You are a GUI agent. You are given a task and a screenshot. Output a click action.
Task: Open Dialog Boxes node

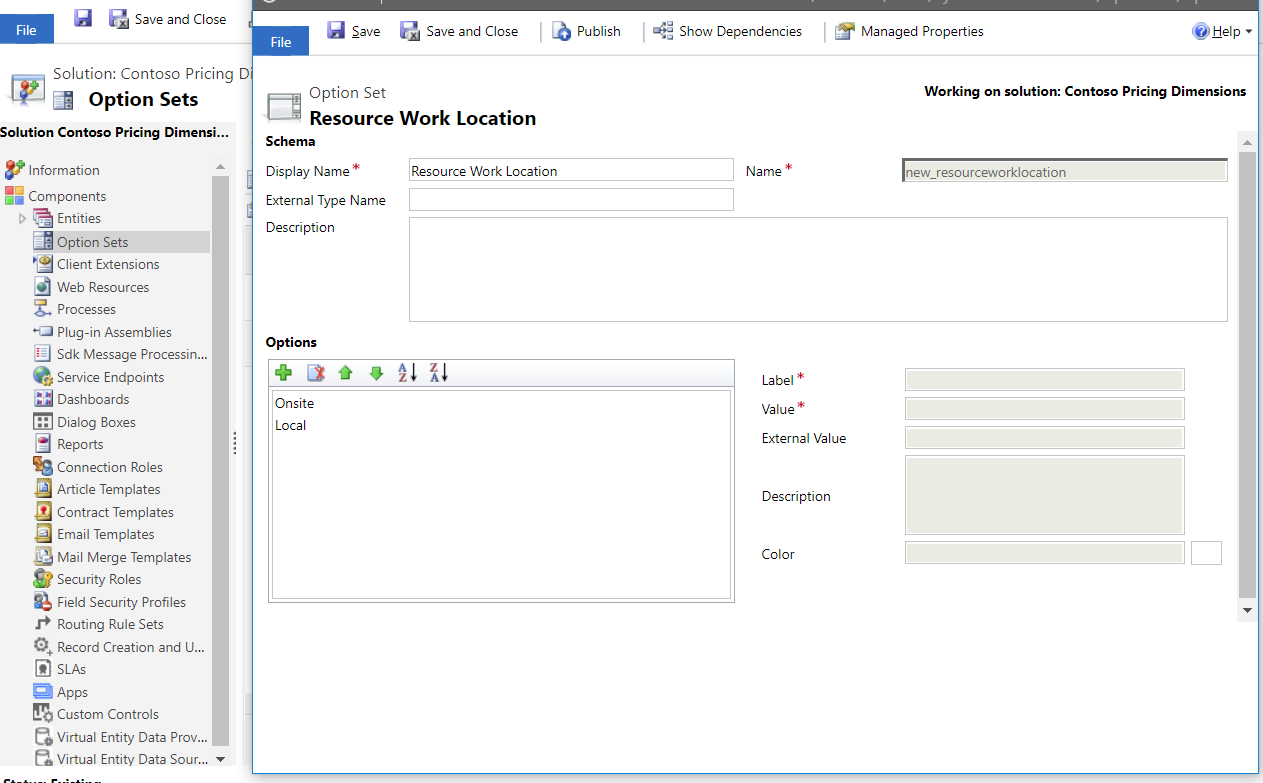(x=96, y=422)
